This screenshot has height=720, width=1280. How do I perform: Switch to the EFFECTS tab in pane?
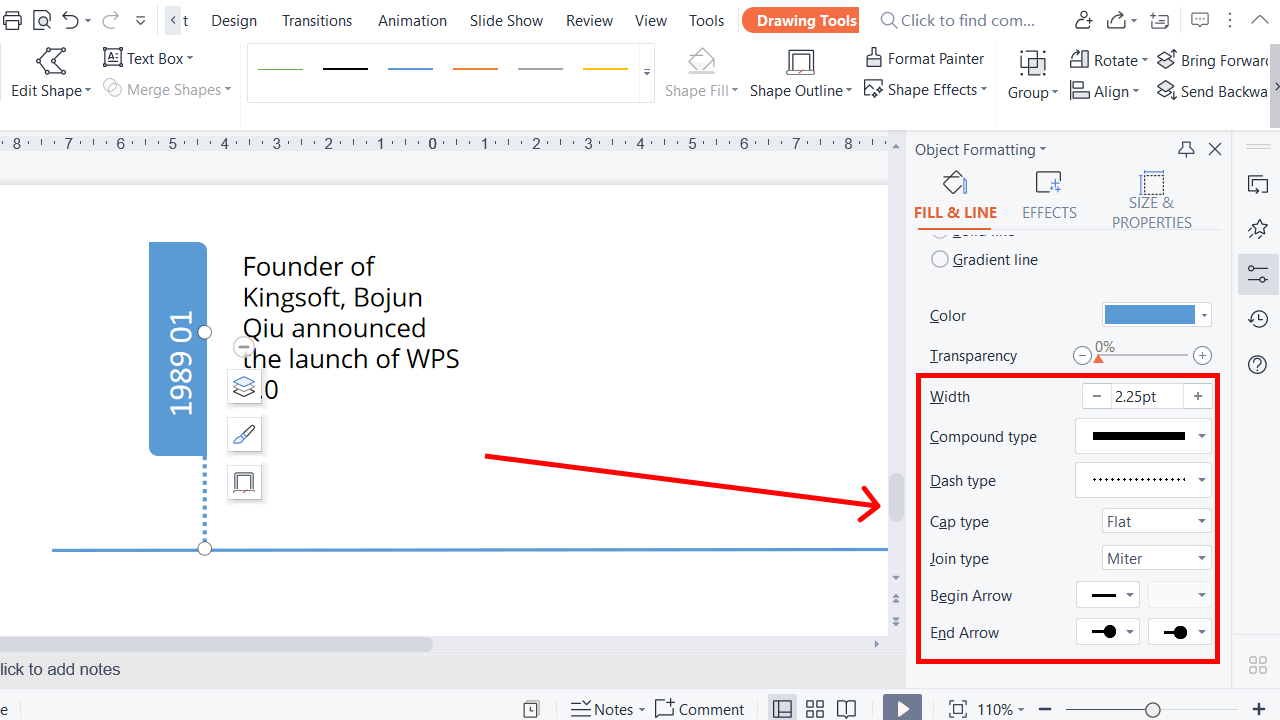tap(1049, 195)
